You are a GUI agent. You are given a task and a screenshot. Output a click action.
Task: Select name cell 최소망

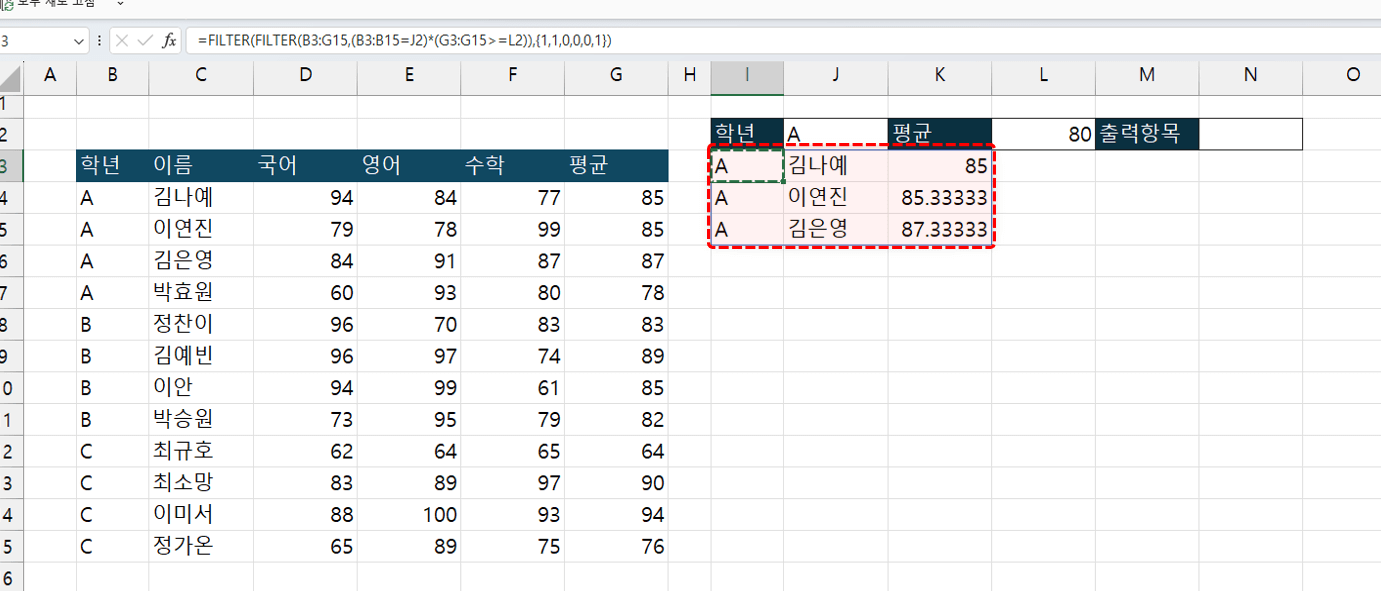201,483
